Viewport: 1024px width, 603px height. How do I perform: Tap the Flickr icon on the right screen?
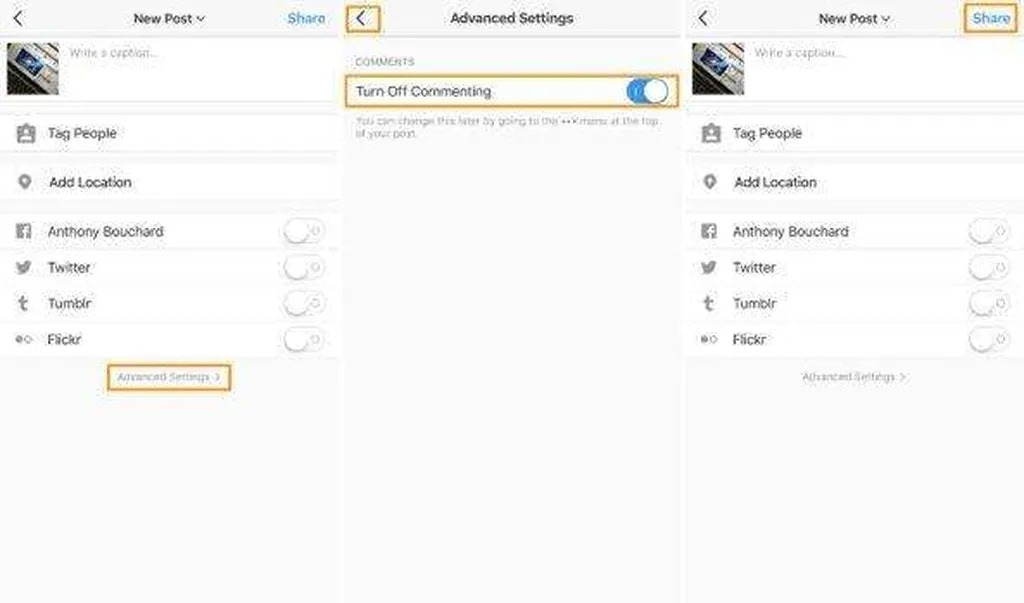(709, 340)
